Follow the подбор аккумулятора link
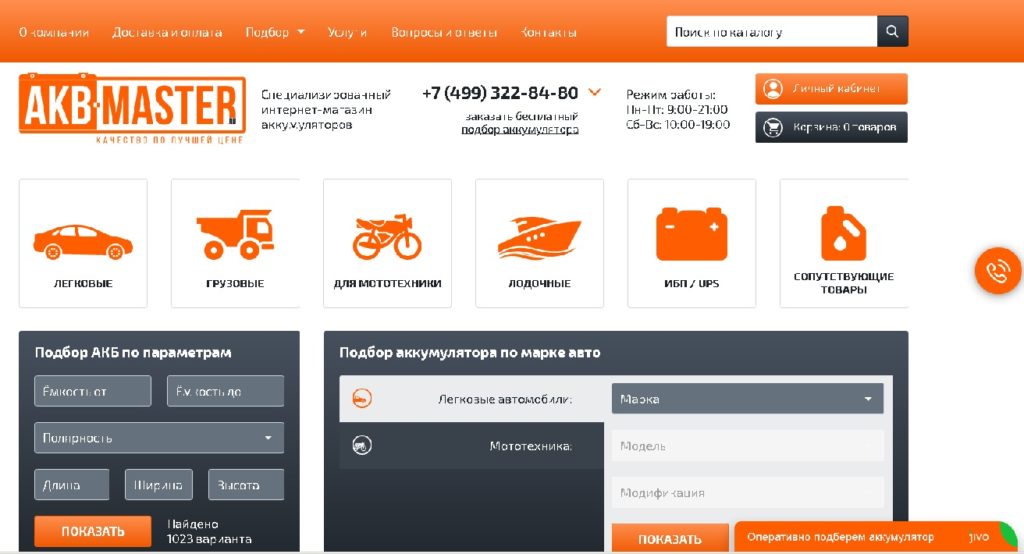1024x554 pixels. click(520, 130)
